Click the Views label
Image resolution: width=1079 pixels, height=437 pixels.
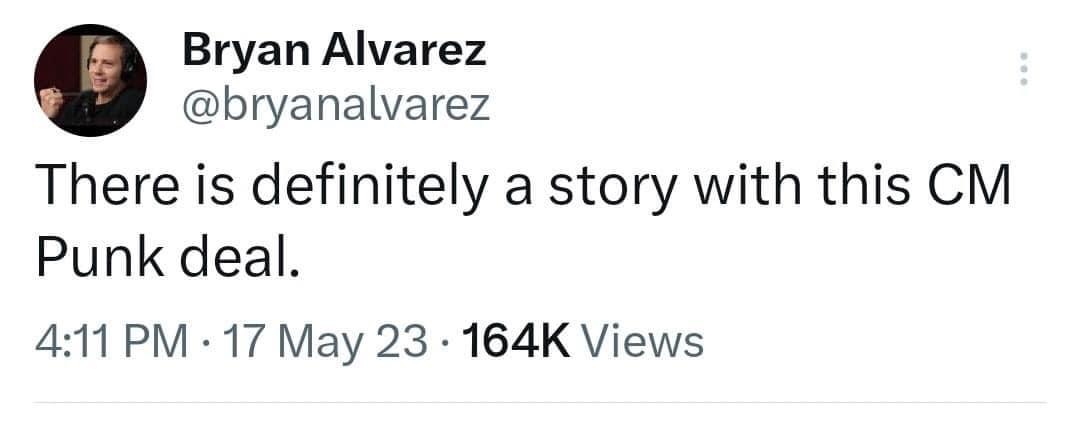[x=643, y=343]
